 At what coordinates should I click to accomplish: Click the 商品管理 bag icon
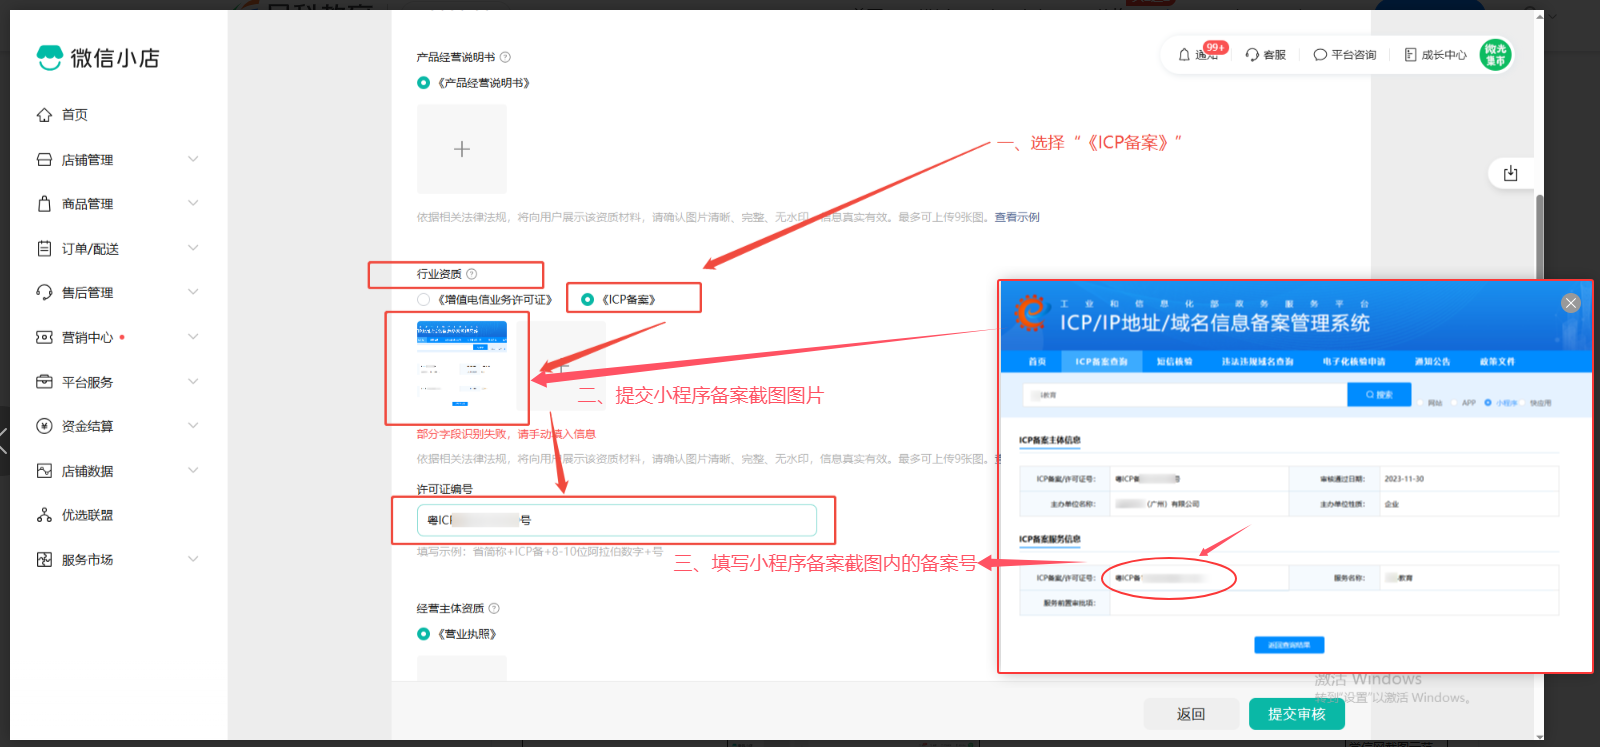[44, 204]
